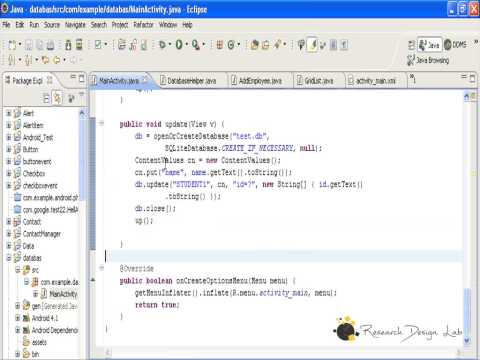Toggle the pin icon left of Mark Occurrences
The height and width of the screenshot is (360, 480).
[x=301, y=45]
